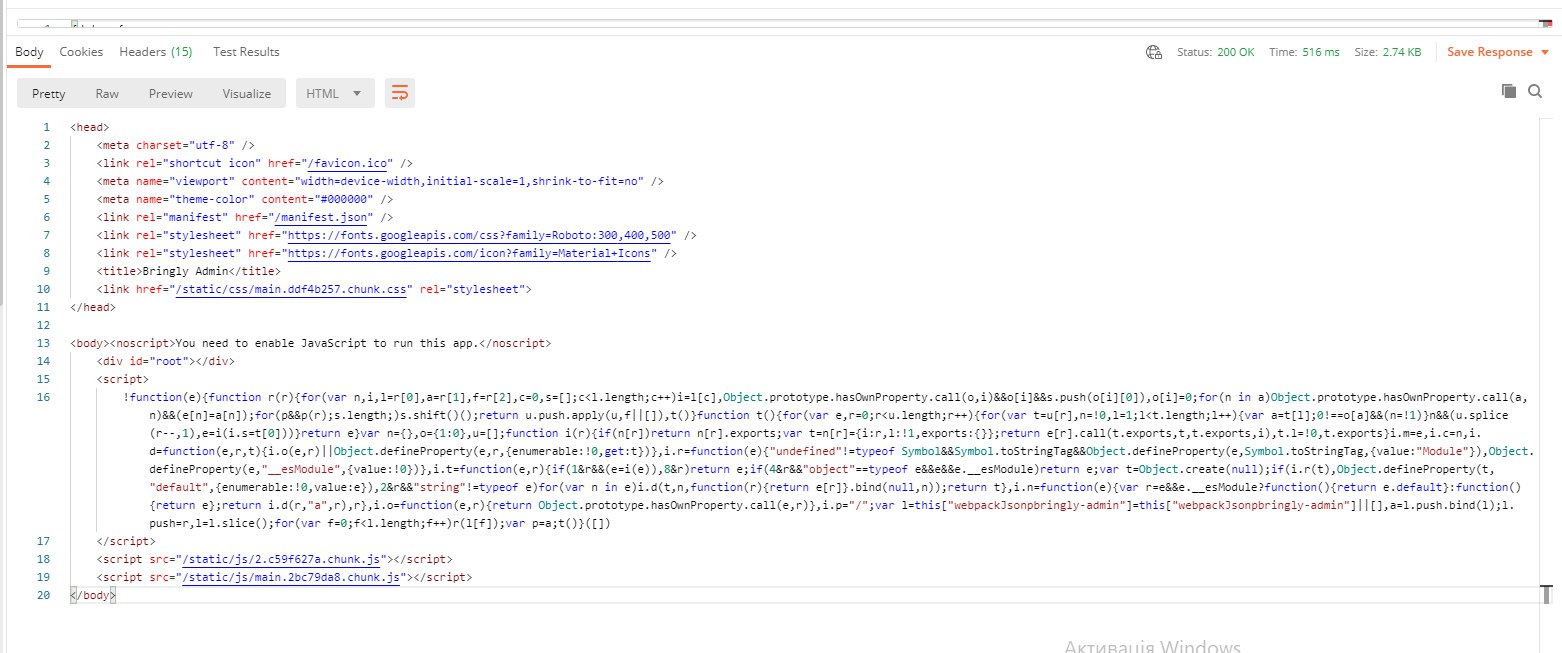1562x653 pixels.
Task: Select the Visualize view mode
Action: (247, 93)
